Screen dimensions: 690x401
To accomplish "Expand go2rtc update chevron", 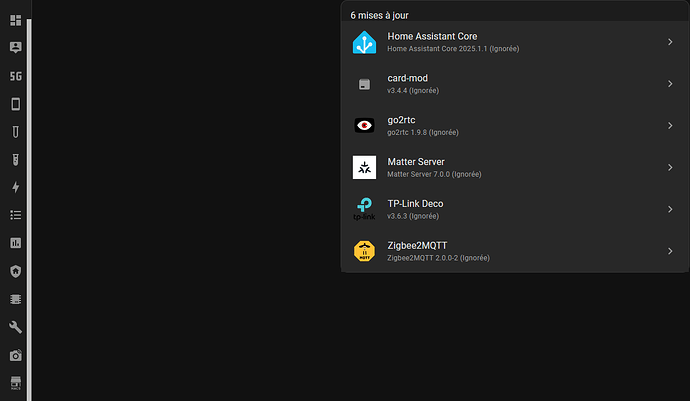I will coord(670,125).
